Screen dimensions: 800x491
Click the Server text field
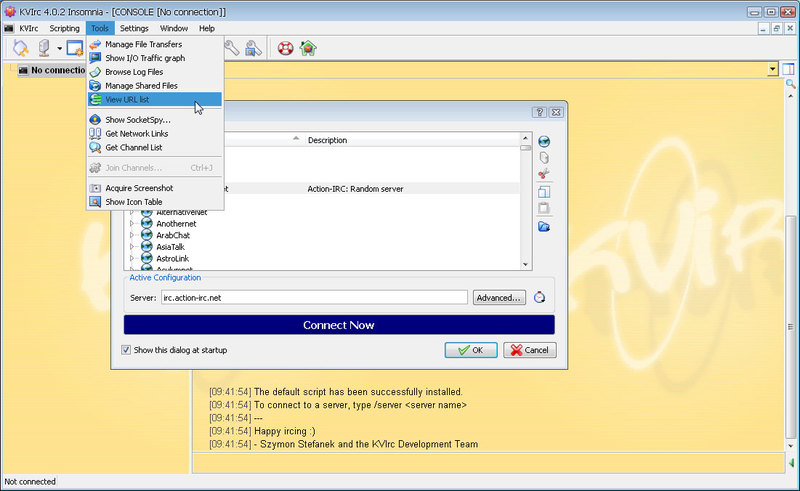(x=314, y=298)
